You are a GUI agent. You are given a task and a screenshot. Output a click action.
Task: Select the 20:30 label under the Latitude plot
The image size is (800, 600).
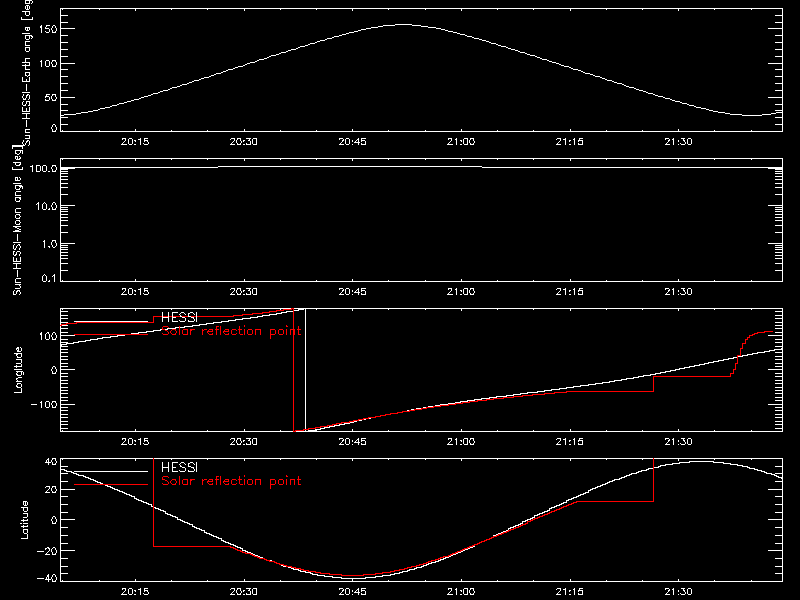click(243, 592)
